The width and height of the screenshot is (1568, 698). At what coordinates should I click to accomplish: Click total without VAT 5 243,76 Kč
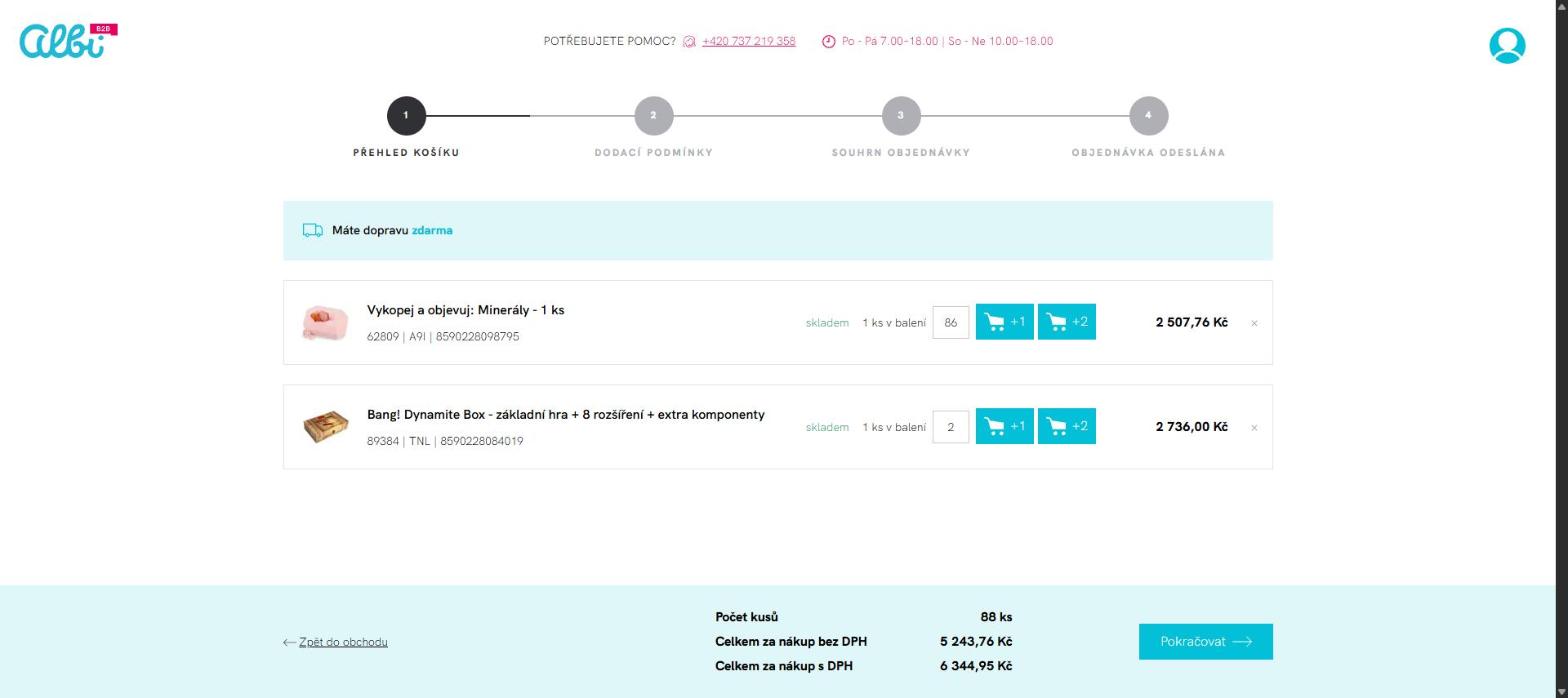975,641
